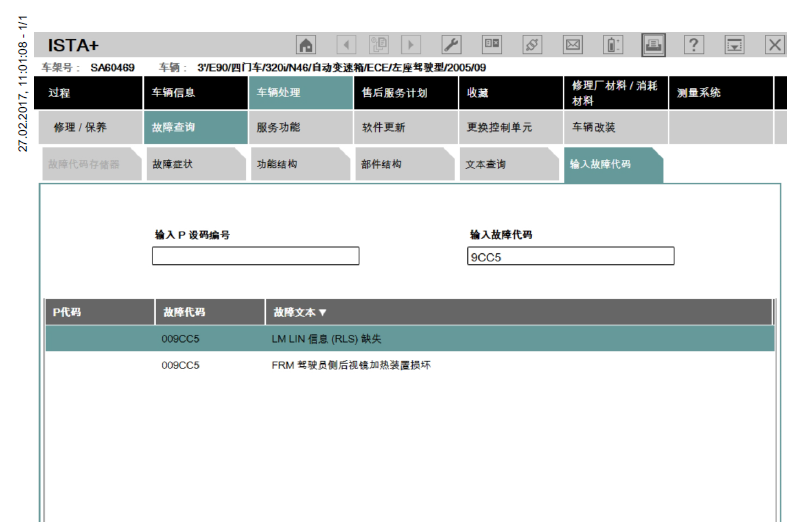Sort by the 故障代码 column header
The width and height of the screenshot is (807, 522).
[x=210, y=312]
